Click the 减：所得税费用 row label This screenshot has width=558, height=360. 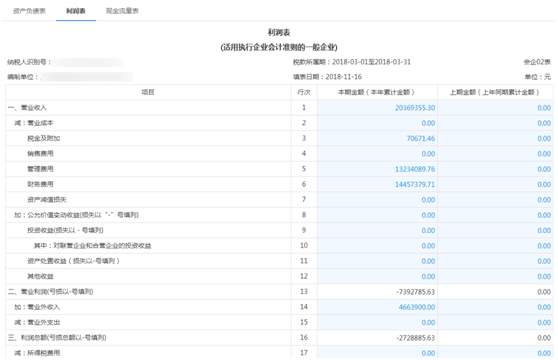coord(37,353)
